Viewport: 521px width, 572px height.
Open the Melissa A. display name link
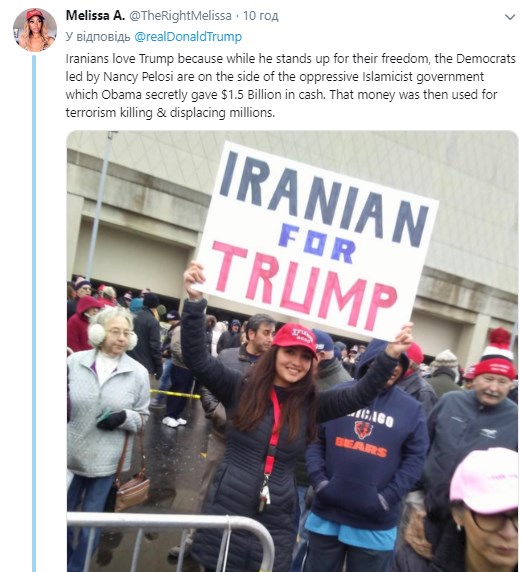click(x=95, y=16)
